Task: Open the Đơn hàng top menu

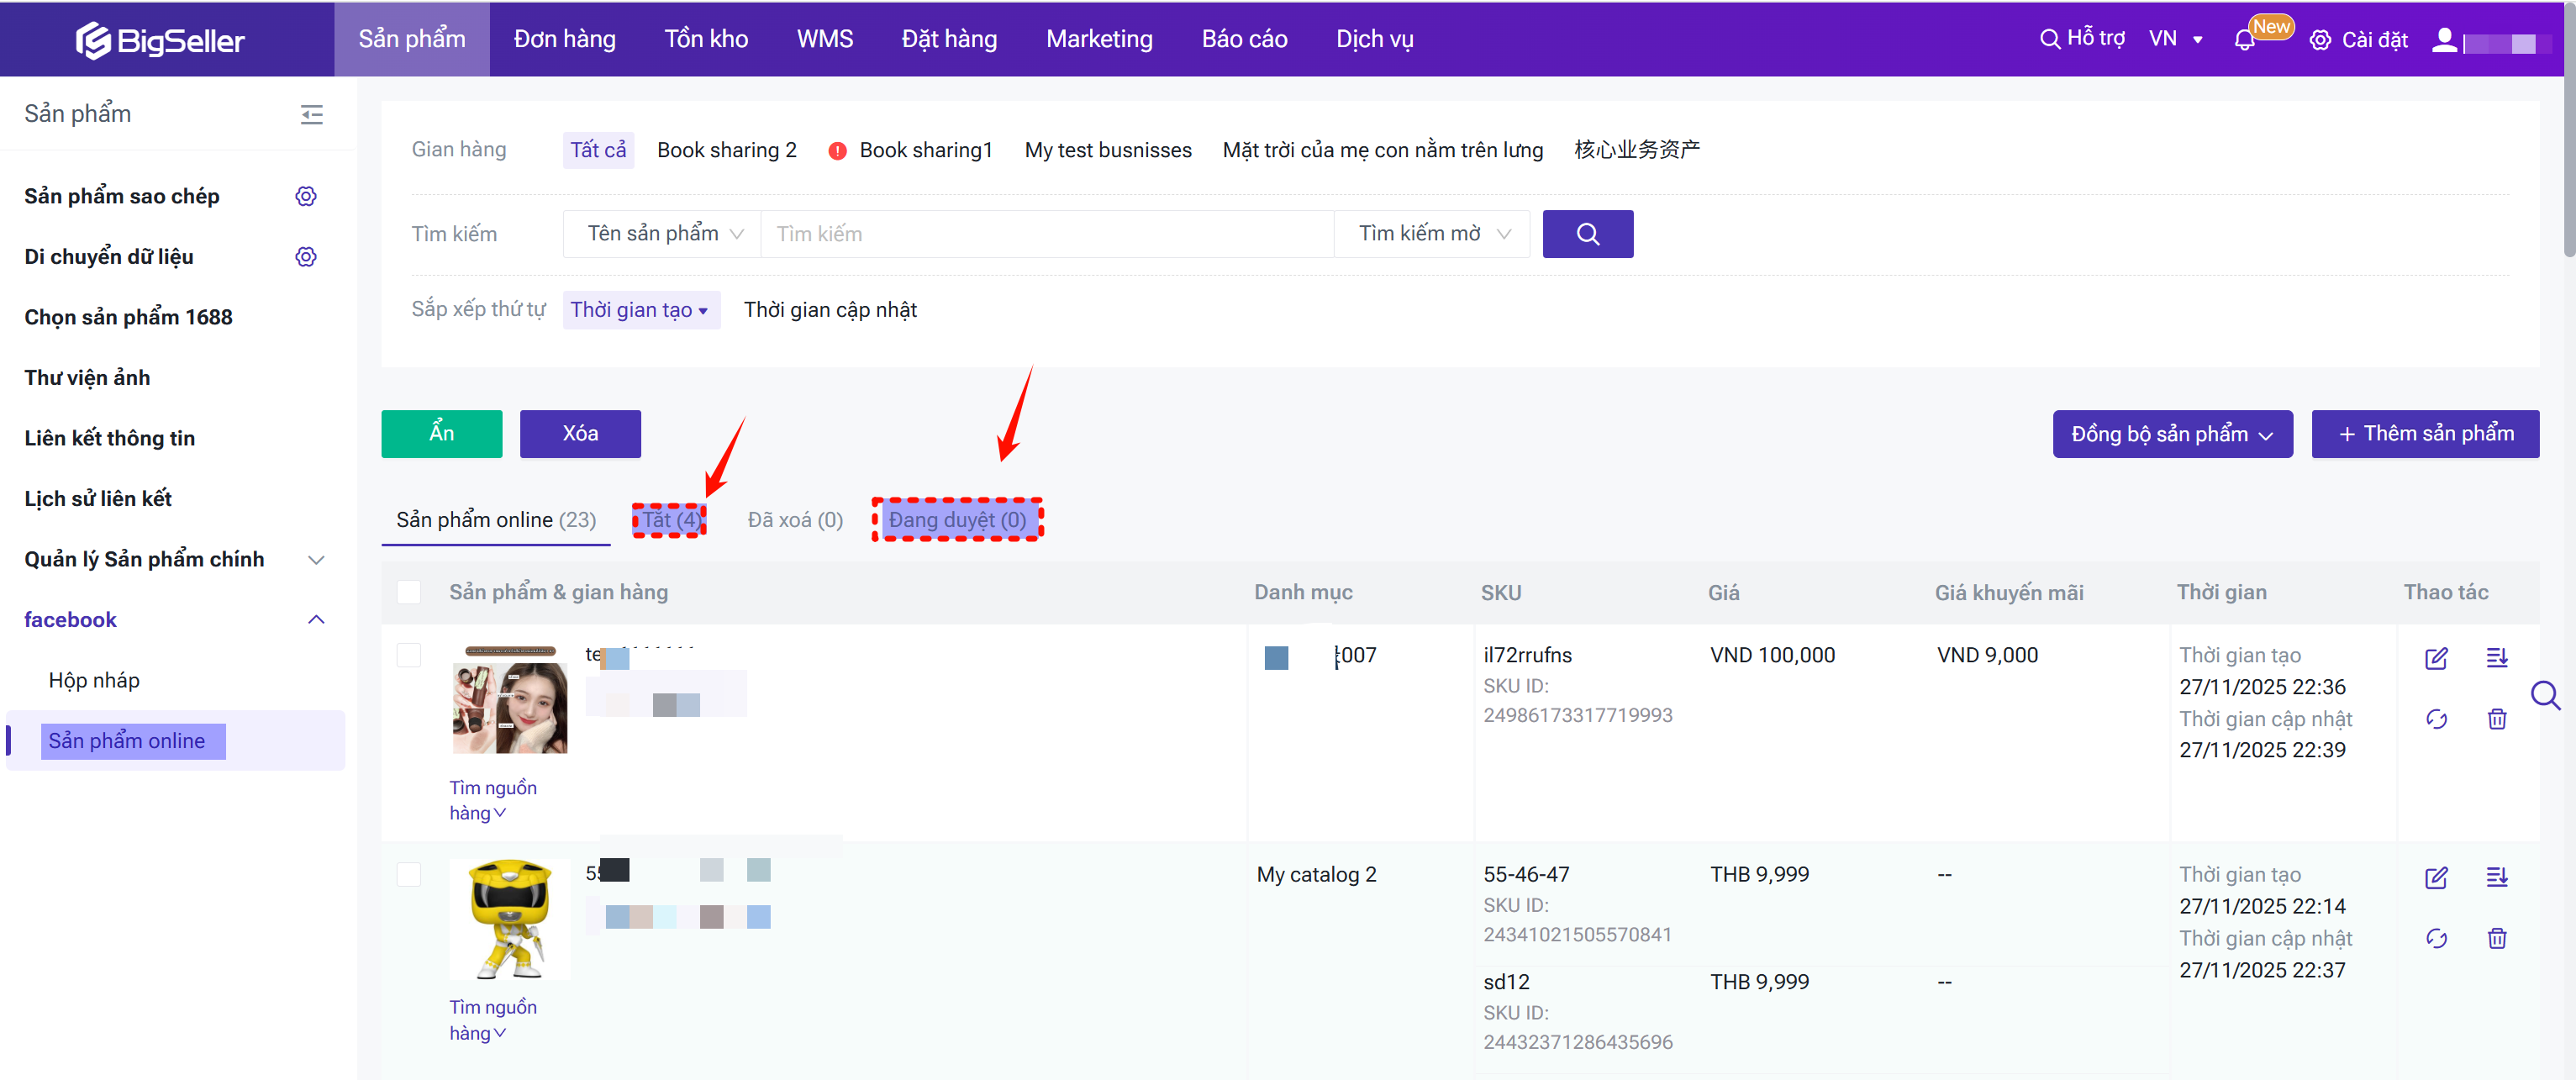Action: tap(564, 39)
